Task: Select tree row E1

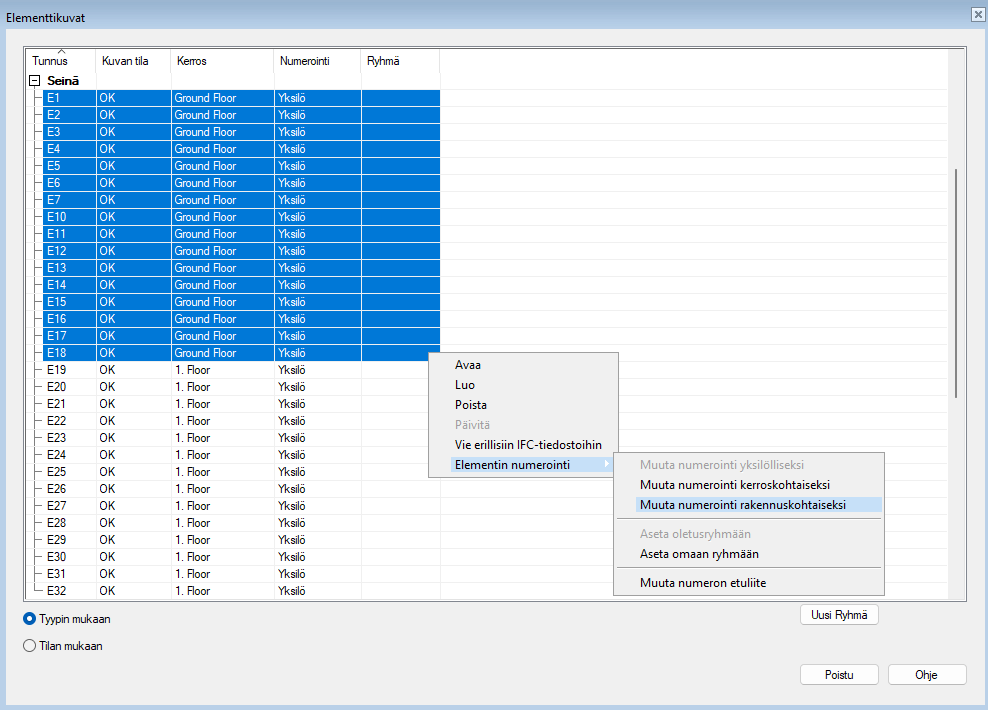Action: pos(242,98)
